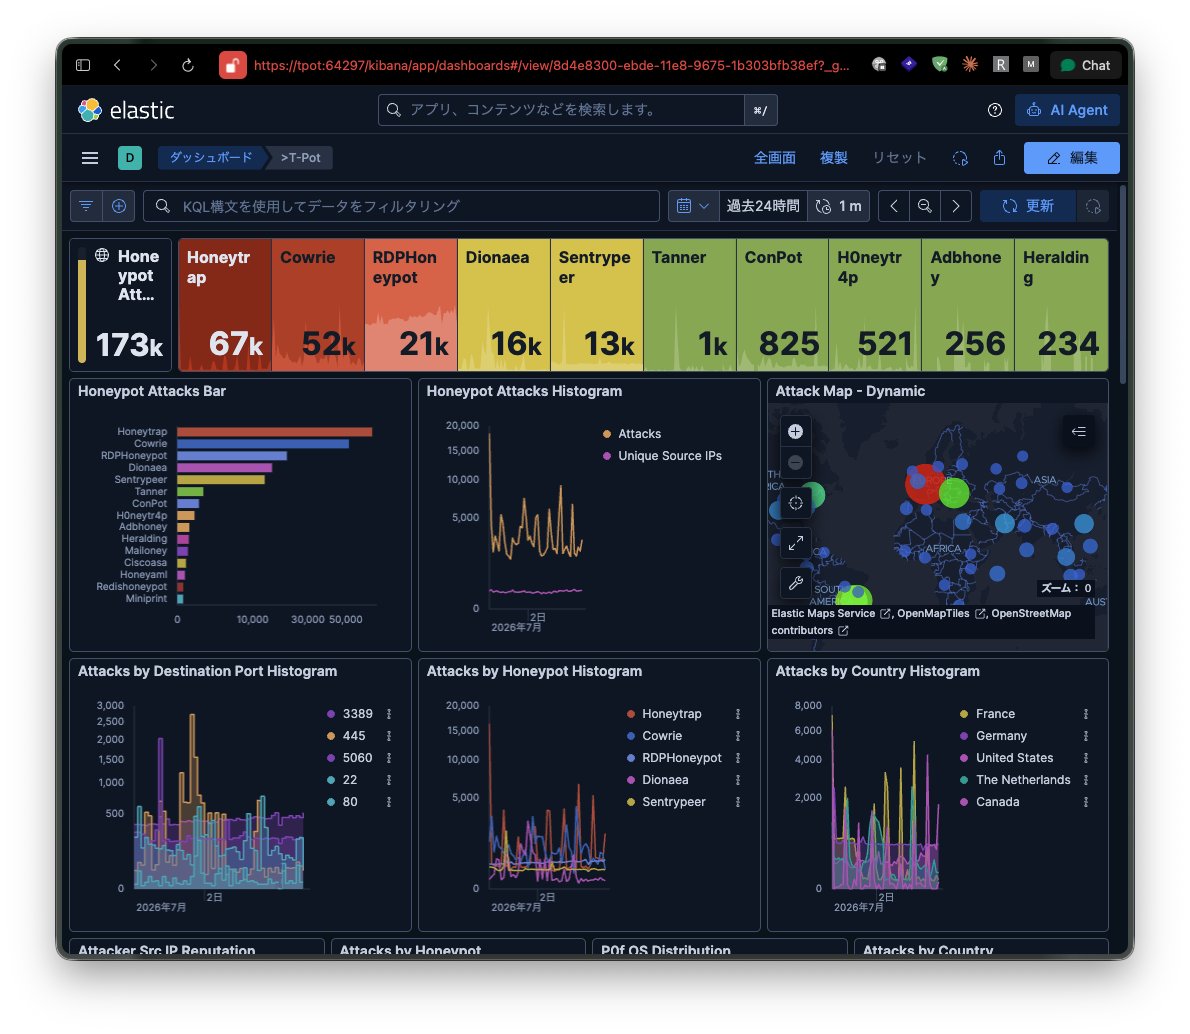Step the time range forward
The width and height of the screenshot is (1190, 1034).
point(956,206)
